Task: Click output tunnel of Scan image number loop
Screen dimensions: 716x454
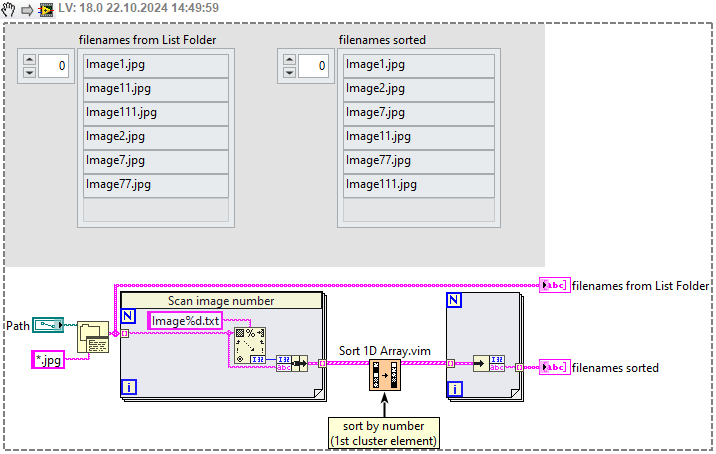Action: 322,364
